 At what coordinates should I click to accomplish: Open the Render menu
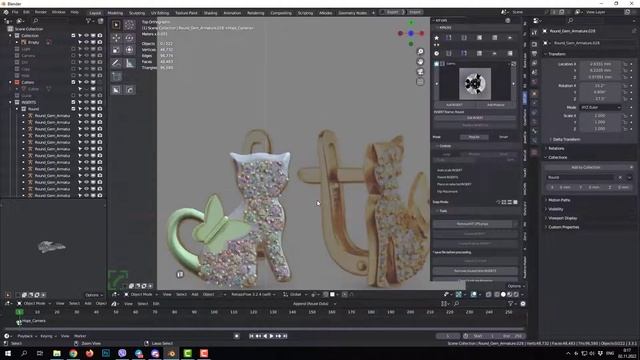click(40, 12)
